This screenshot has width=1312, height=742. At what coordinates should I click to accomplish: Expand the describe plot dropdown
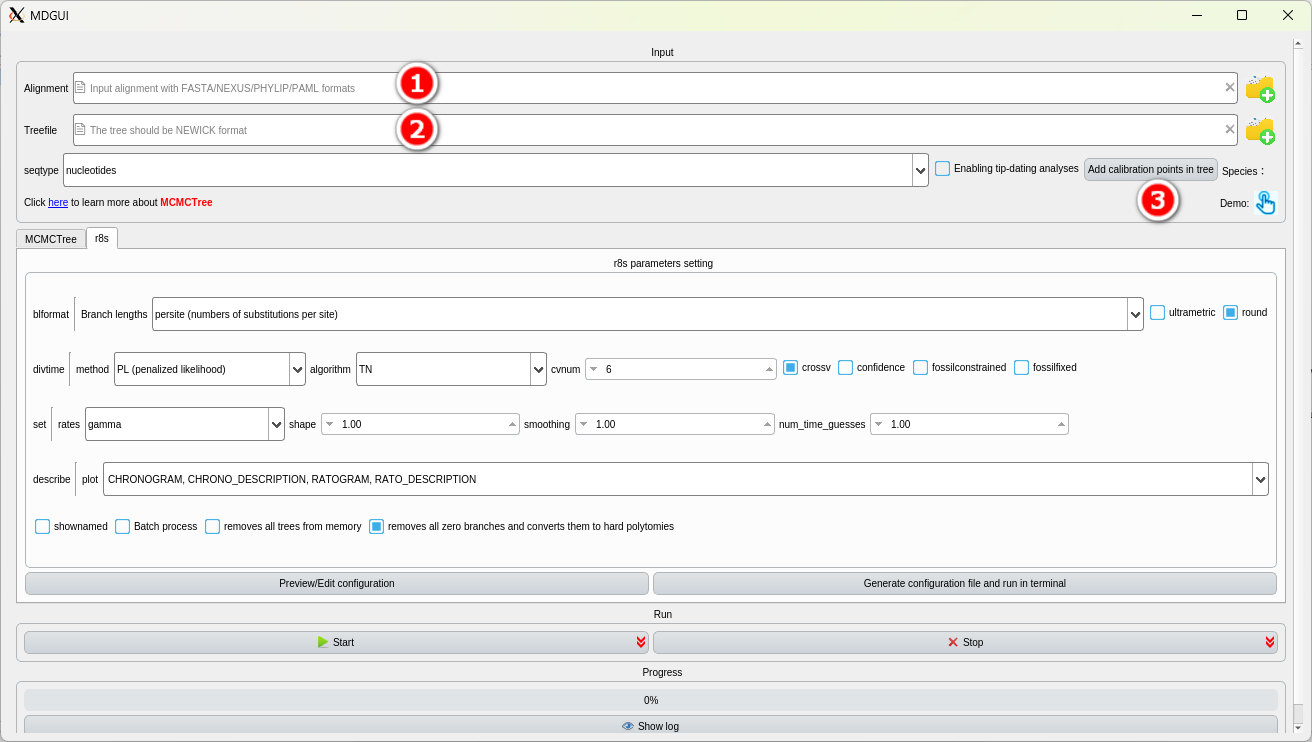click(x=1260, y=479)
